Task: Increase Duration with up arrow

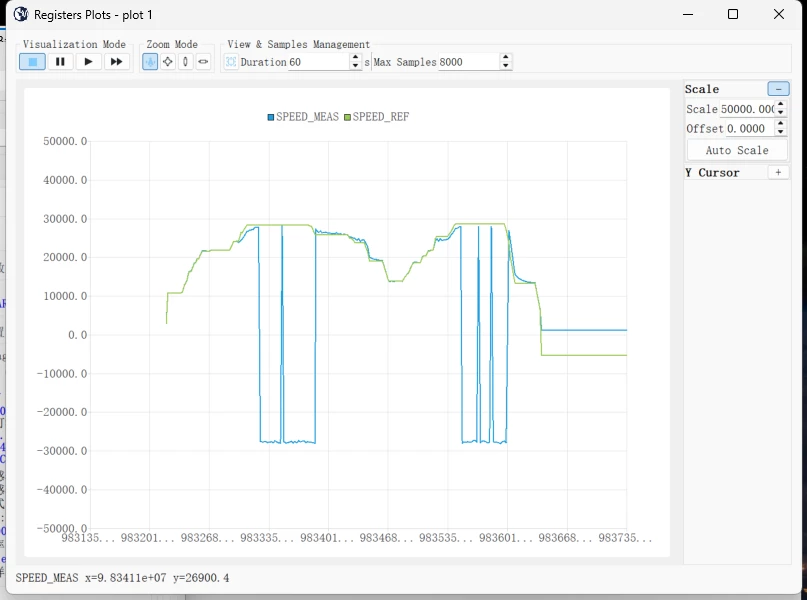Action: click(355, 58)
